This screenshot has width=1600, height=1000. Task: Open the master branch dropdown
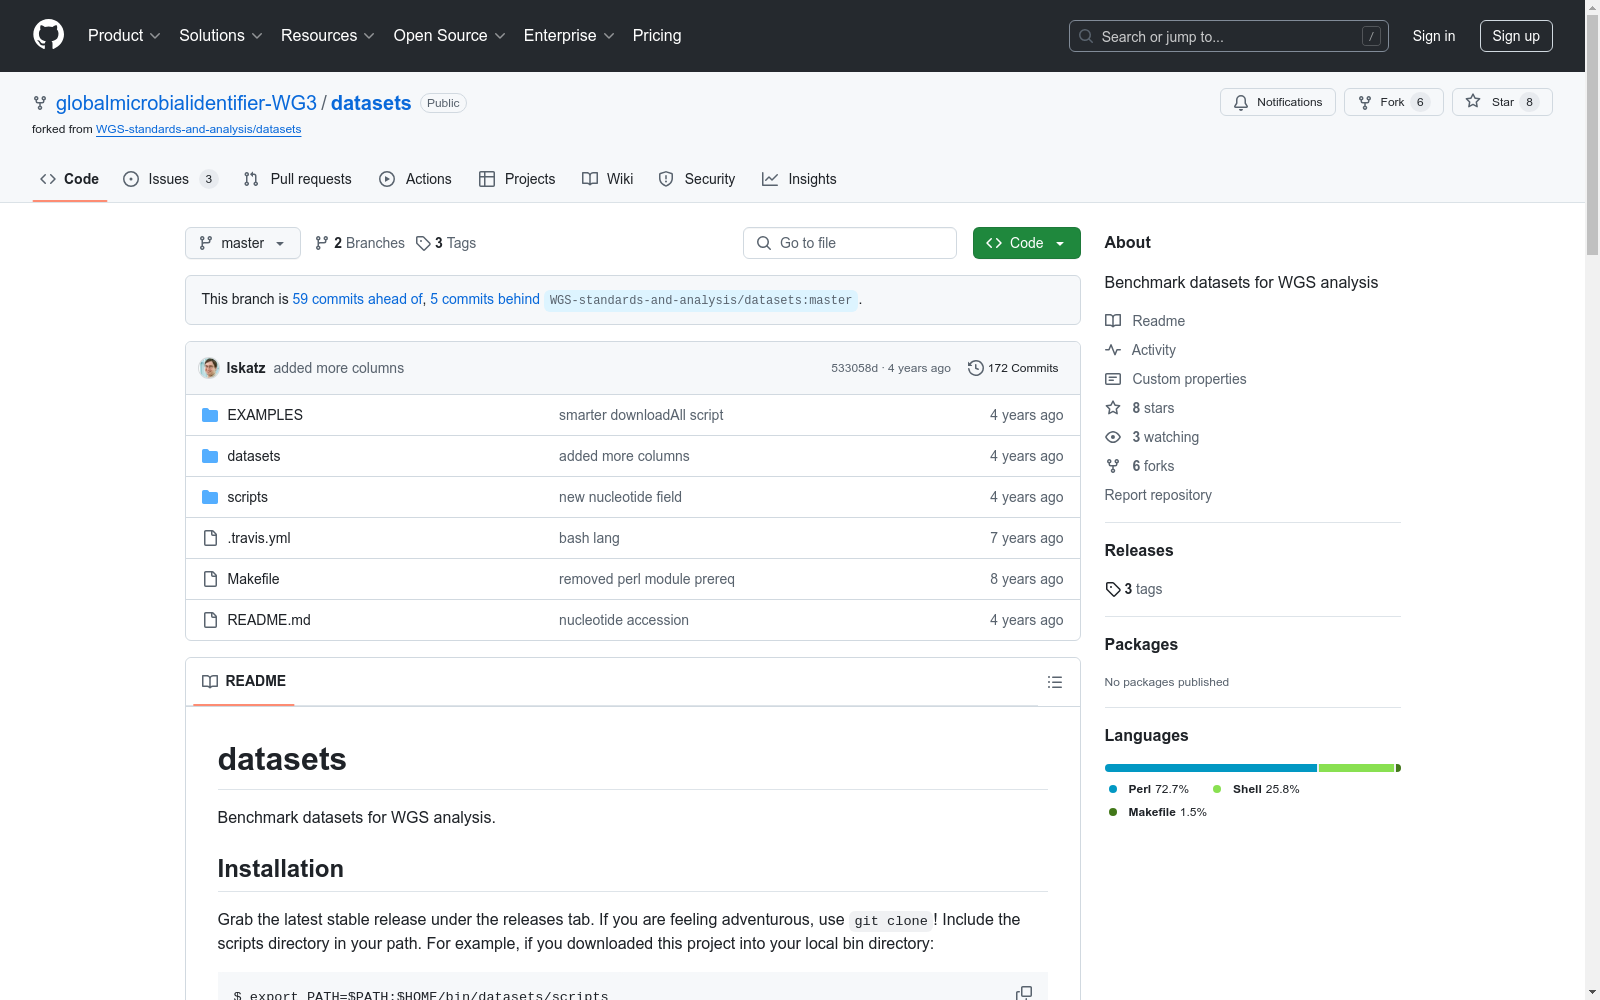pos(243,243)
